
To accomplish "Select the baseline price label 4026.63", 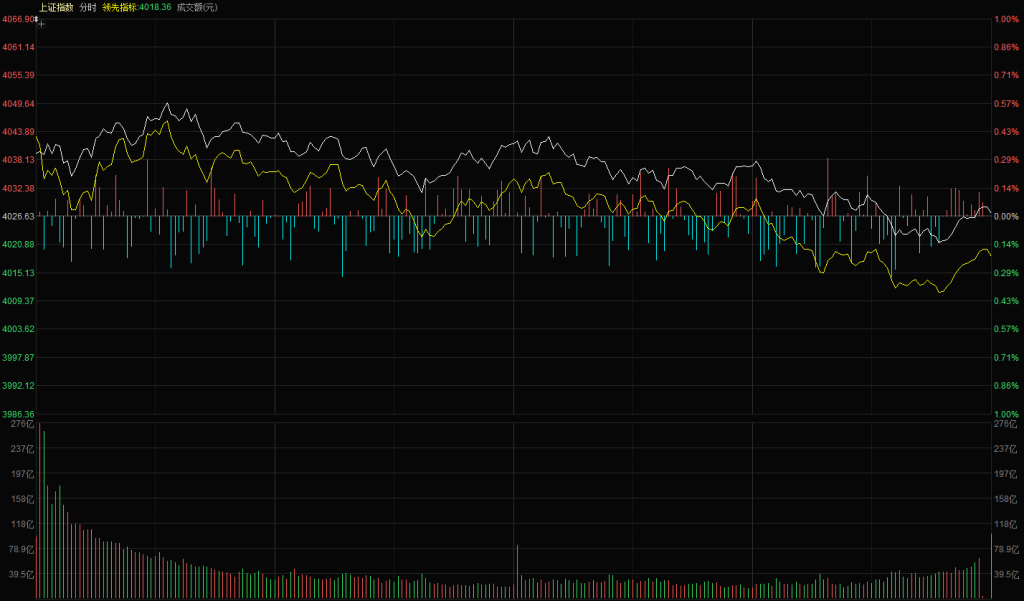I will [x=18, y=216].
